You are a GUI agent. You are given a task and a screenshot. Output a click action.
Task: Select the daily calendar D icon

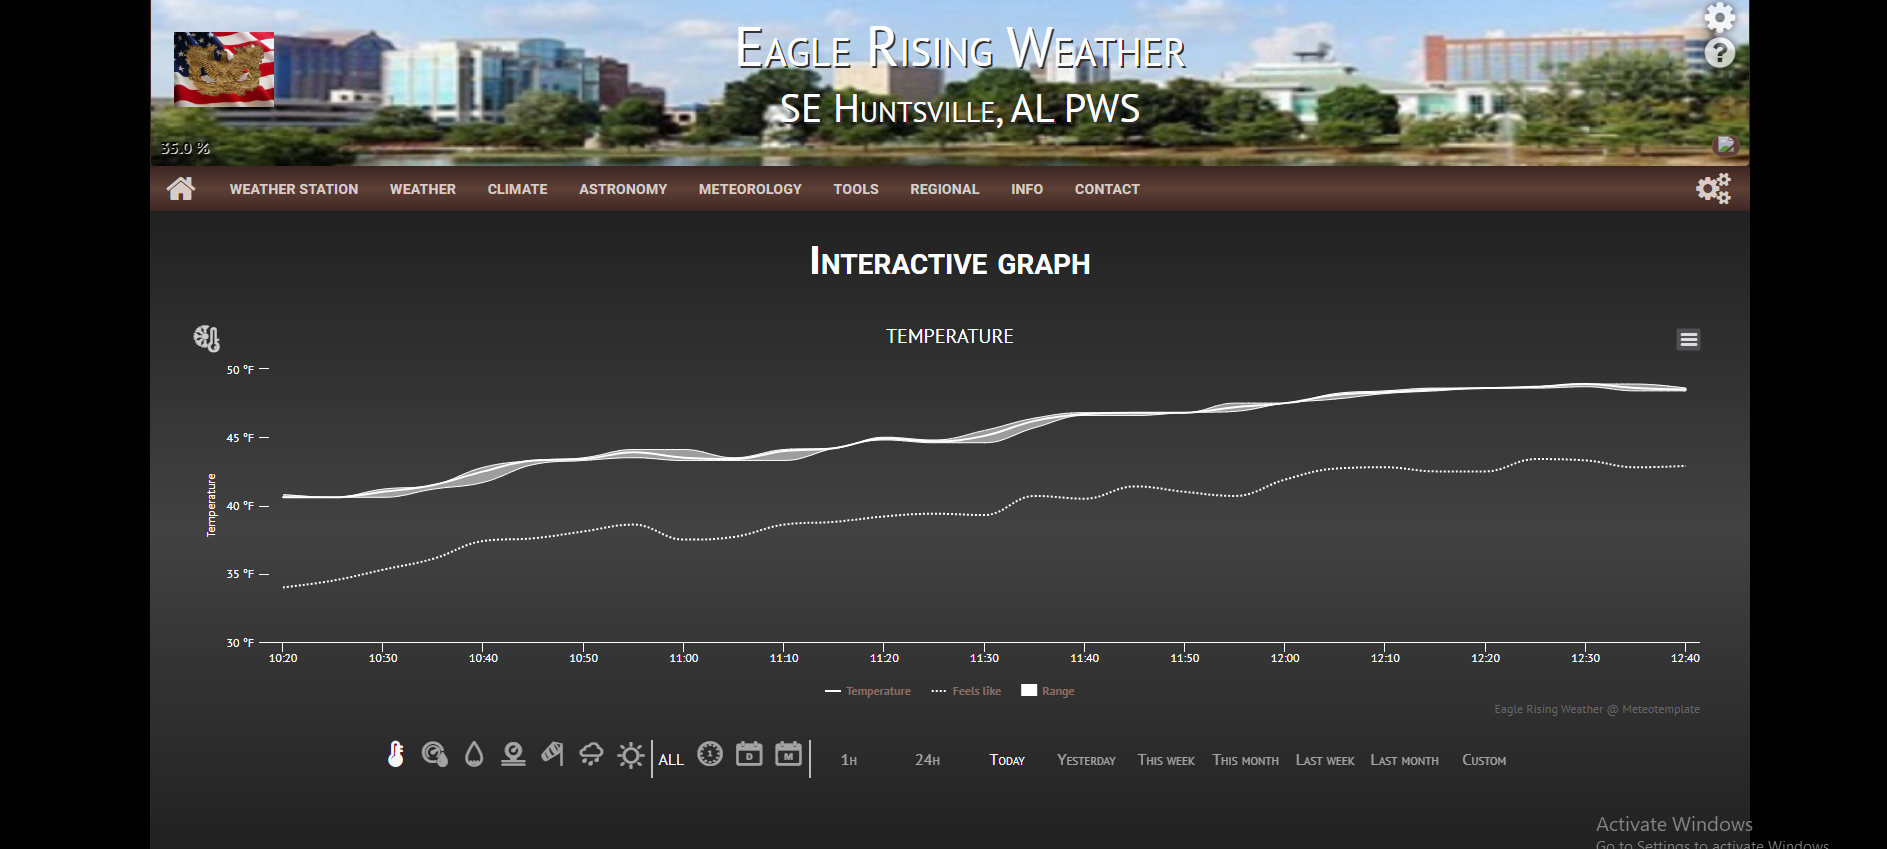749,754
